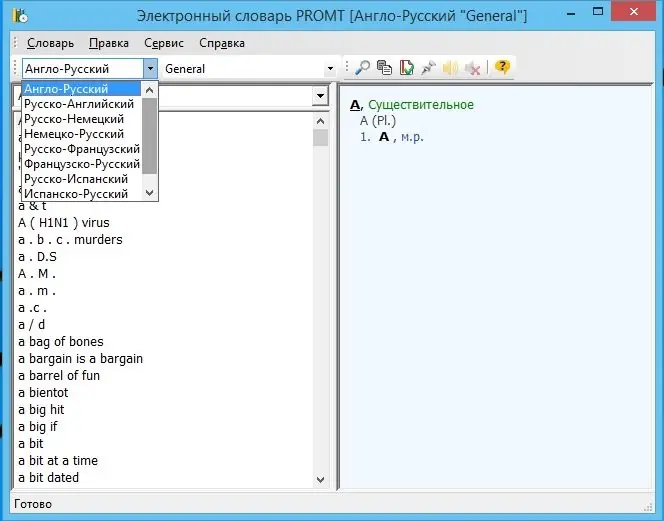Image resolution: width=664 pixels, height=521 pixels.
Task: Select 'a barrel of fun' entry
Action: click(x=59, y=376)
